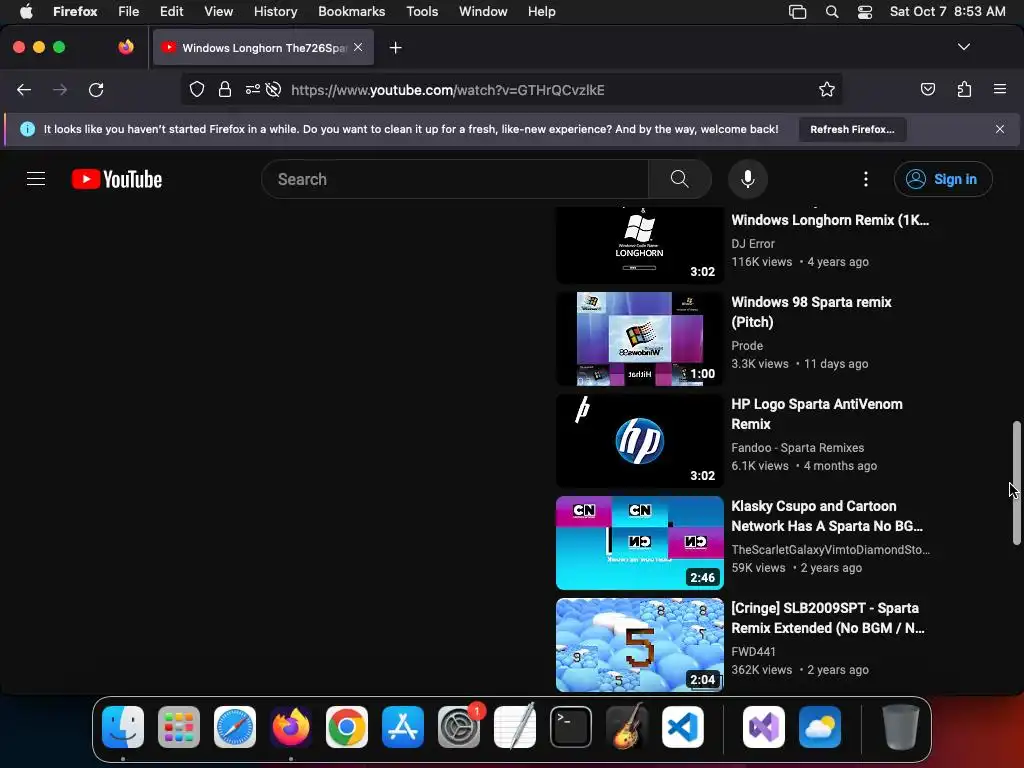Select the Windows Longhorn browser tab
The image size is (1024, 768).
[263, 47]
